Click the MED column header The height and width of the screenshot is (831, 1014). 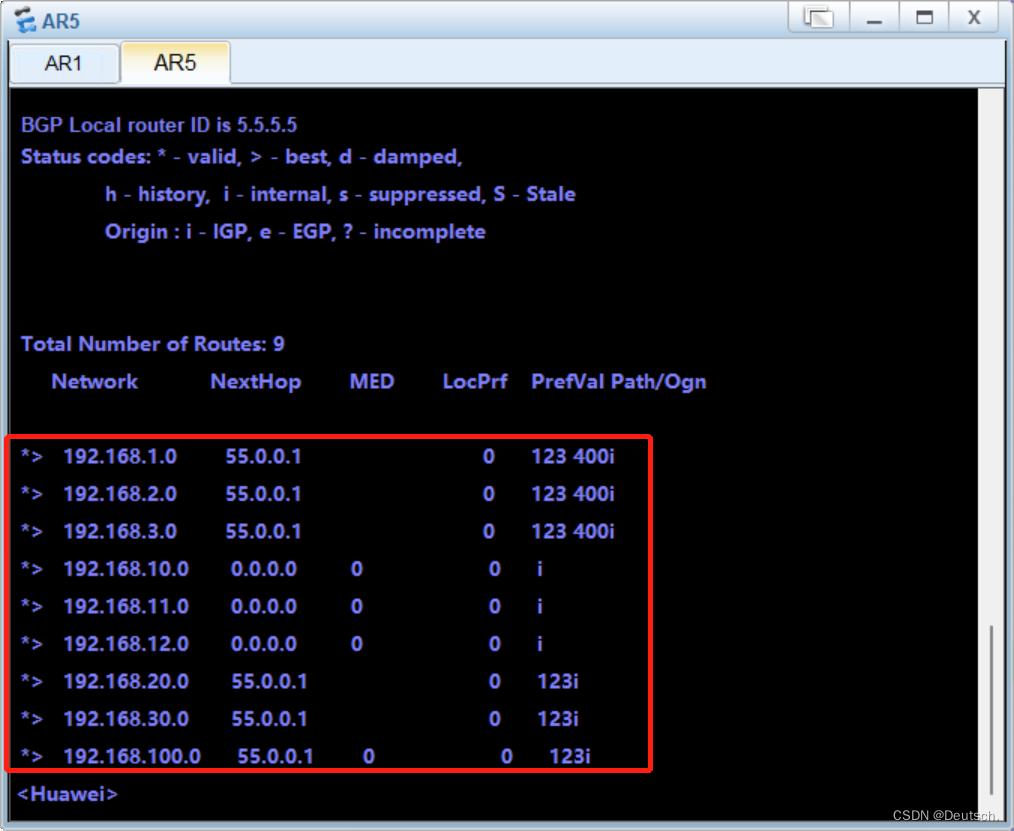pyautogui.click(x=372, y=382)
